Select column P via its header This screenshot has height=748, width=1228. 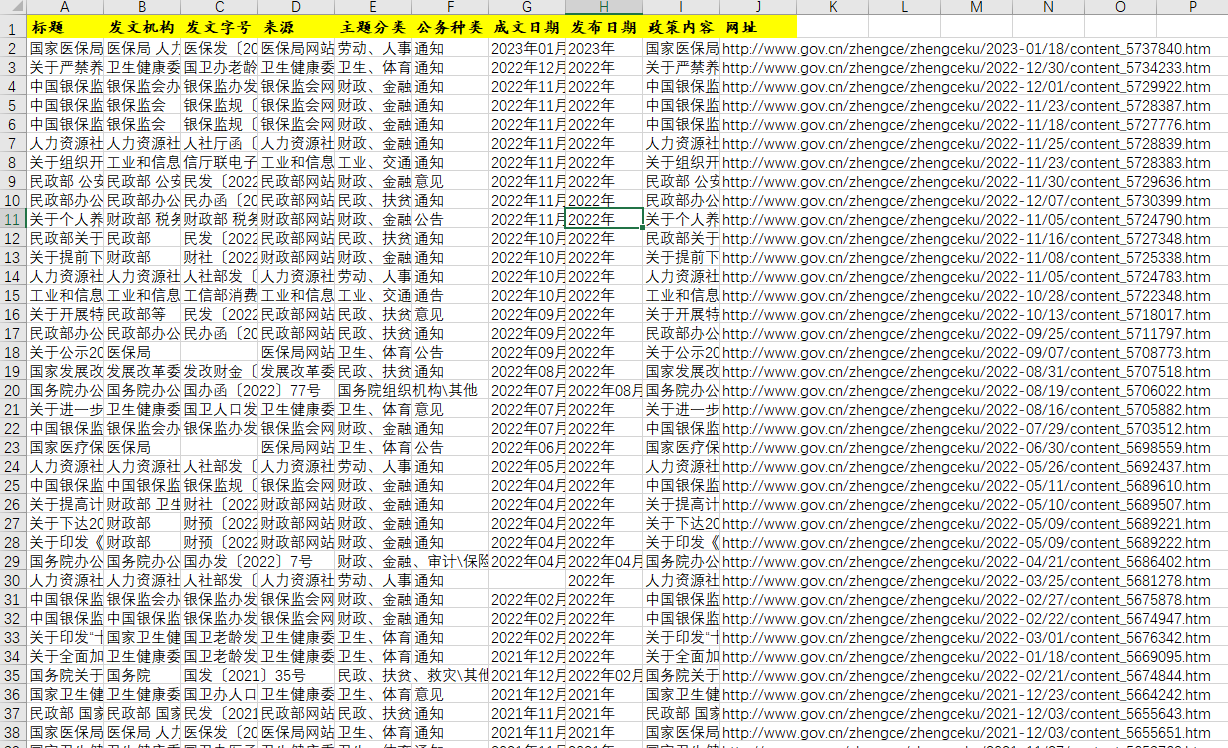[x=1192, y=7]
